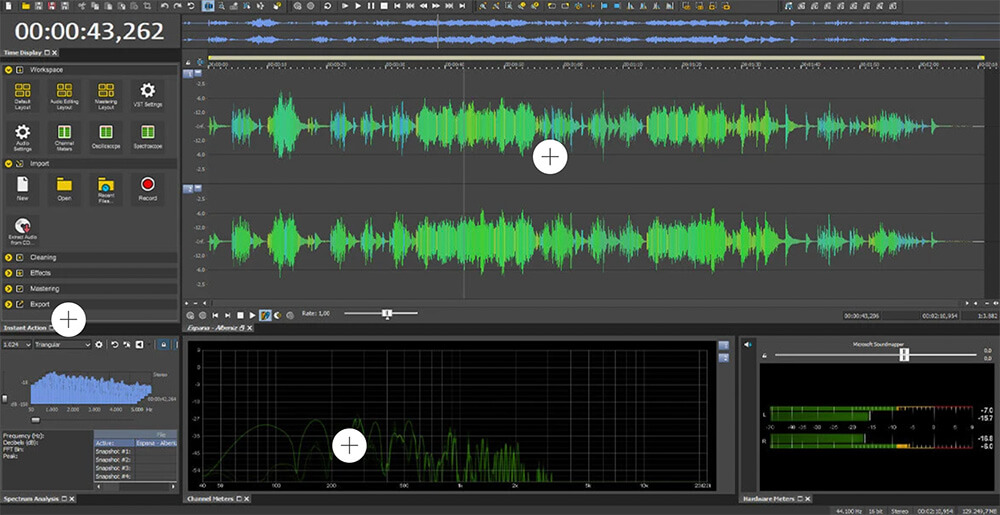1000x515 pixels.
Task: Toggle the speaker icon in Hardware Meters
Action: [x=748, y=344]
